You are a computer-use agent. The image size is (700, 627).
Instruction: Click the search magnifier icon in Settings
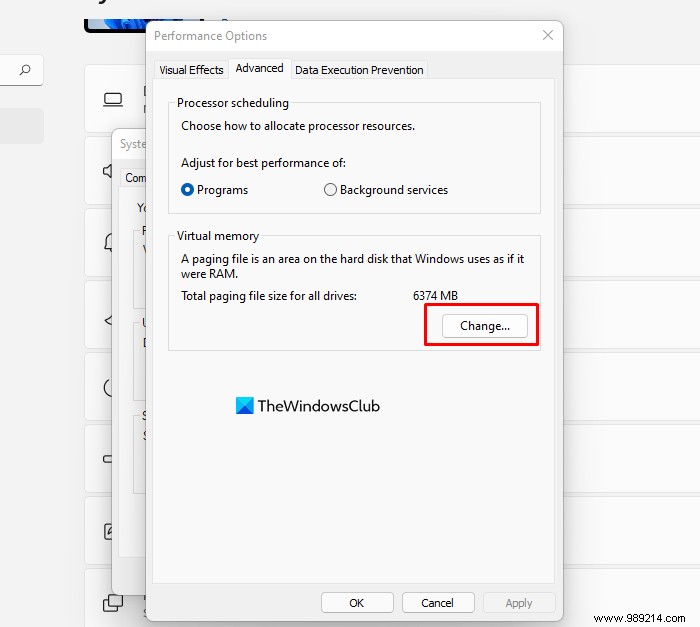click(25, 70)
